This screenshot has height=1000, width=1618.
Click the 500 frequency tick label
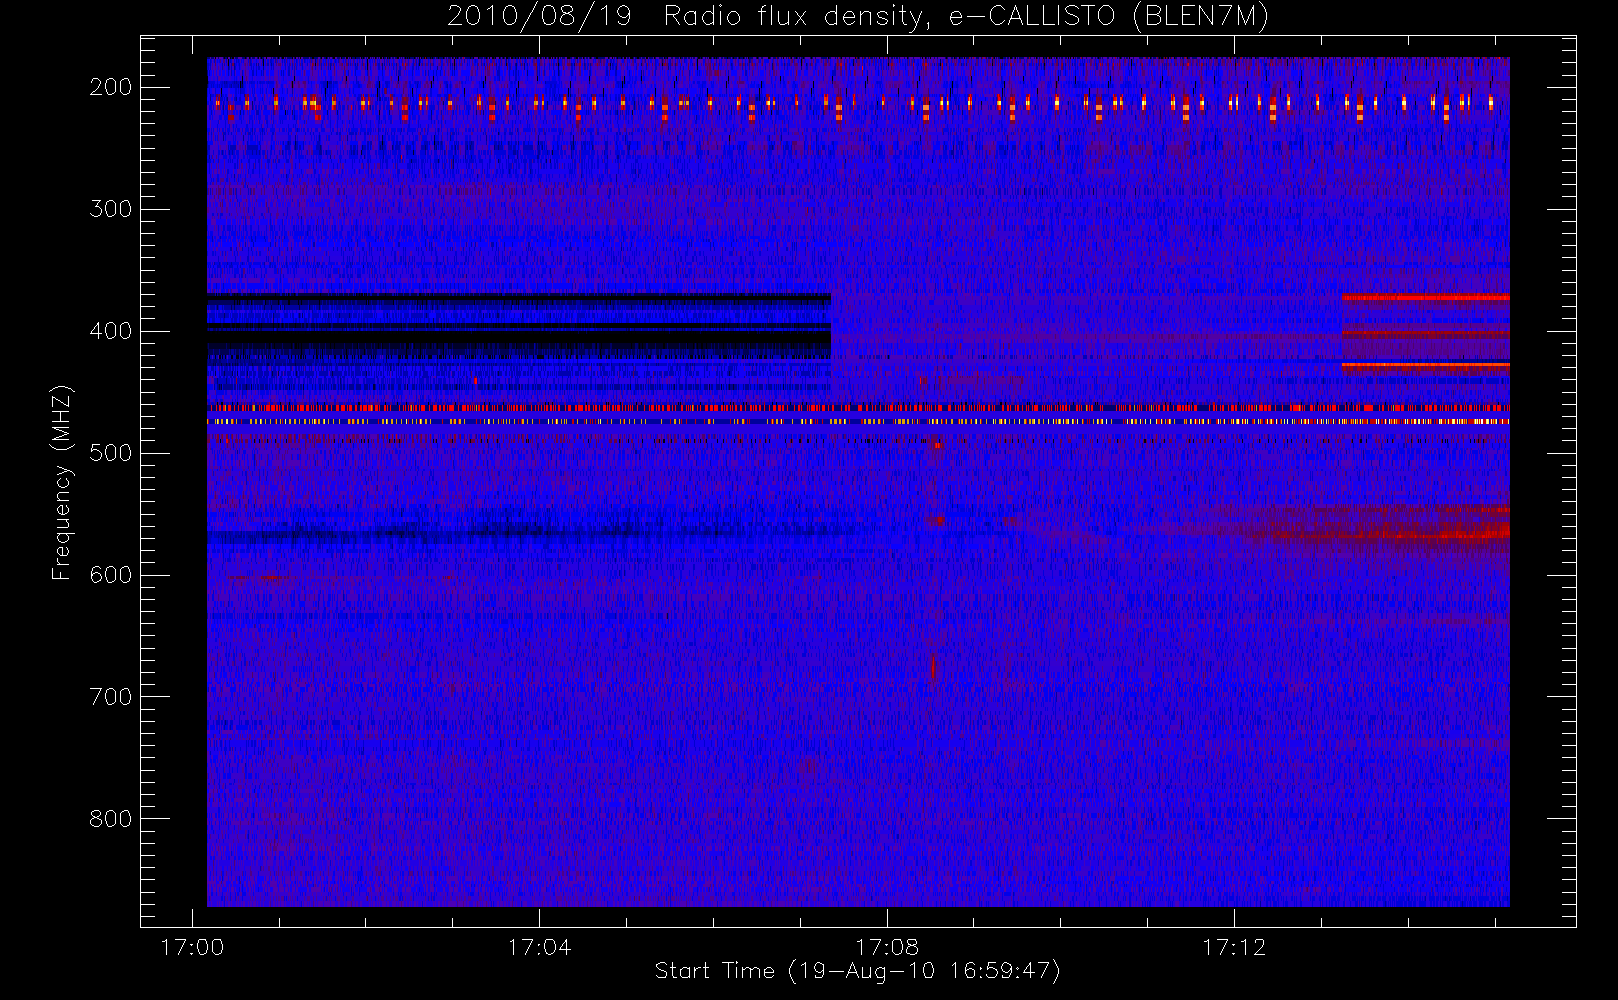click(x=110, y=453)
